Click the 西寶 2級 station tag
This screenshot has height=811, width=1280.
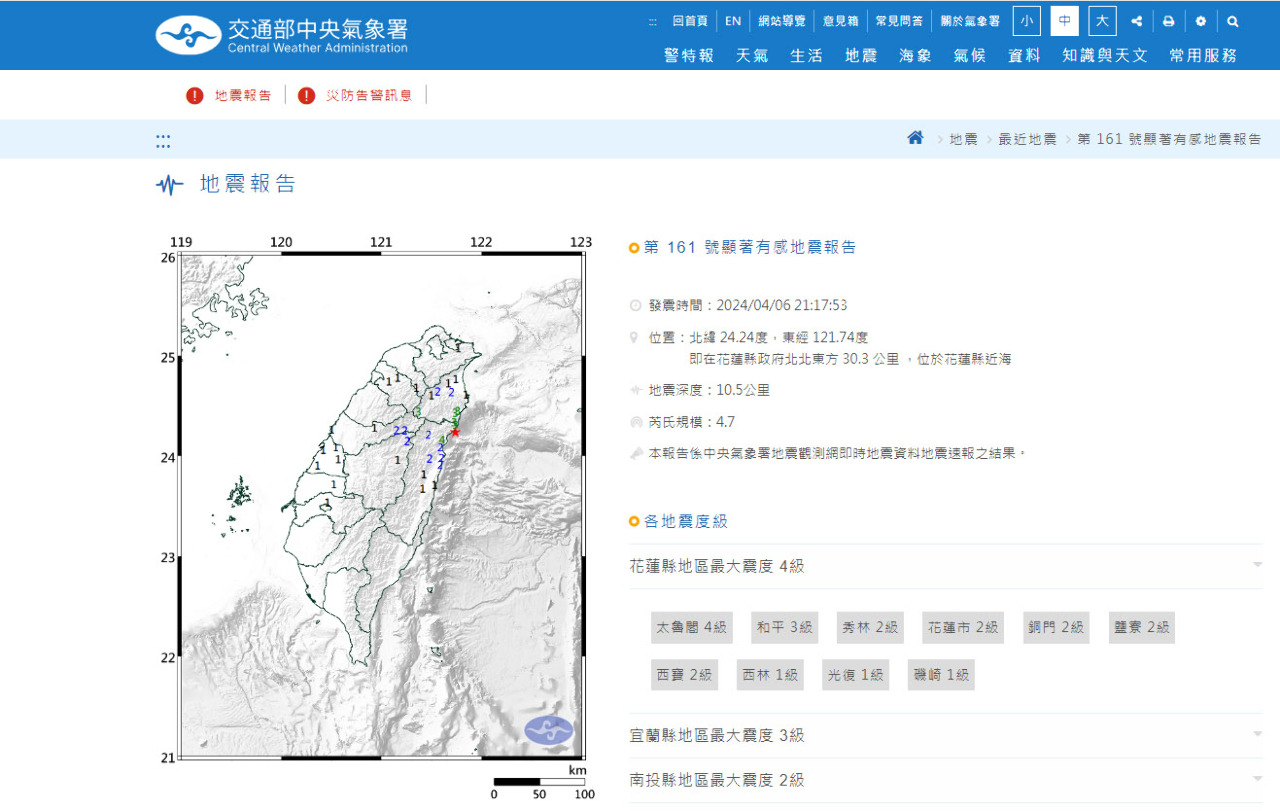coord(684,674)
